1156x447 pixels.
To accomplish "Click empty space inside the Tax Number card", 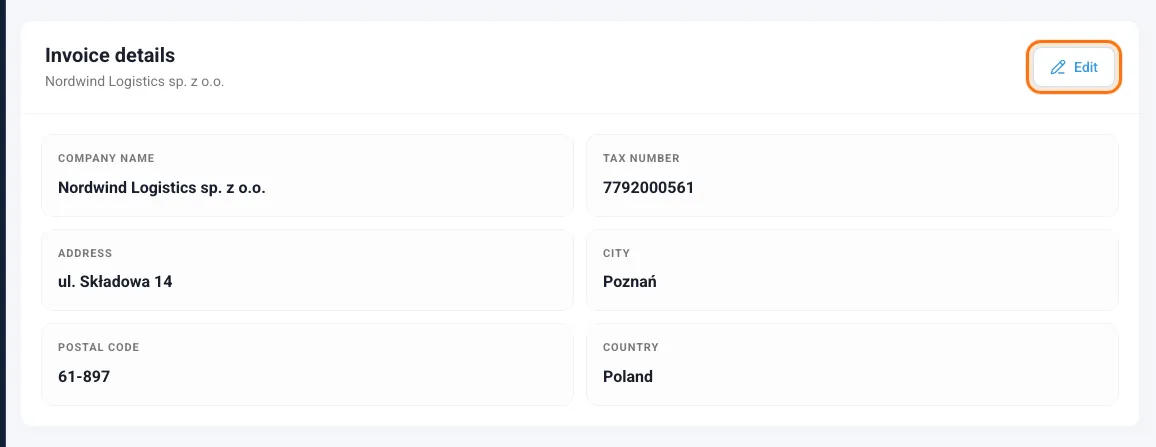I will point(922,177).
